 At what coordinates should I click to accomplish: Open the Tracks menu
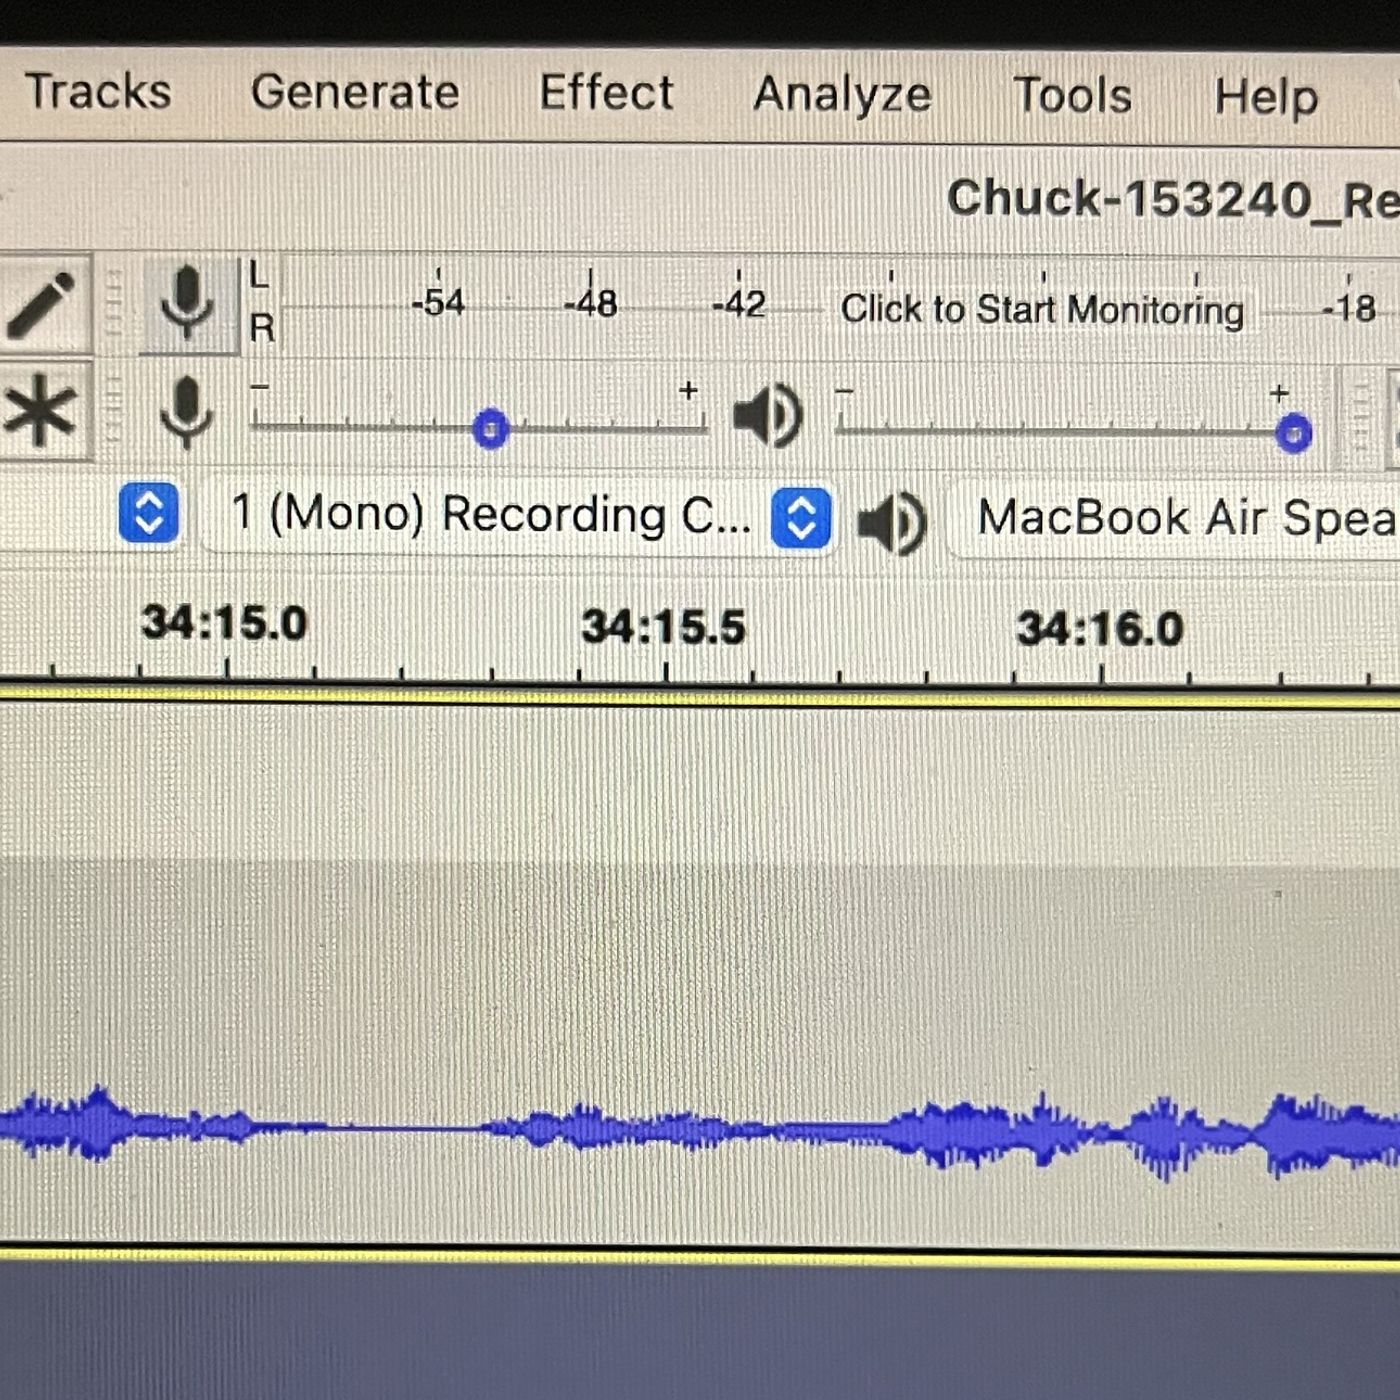coord(98,92)
